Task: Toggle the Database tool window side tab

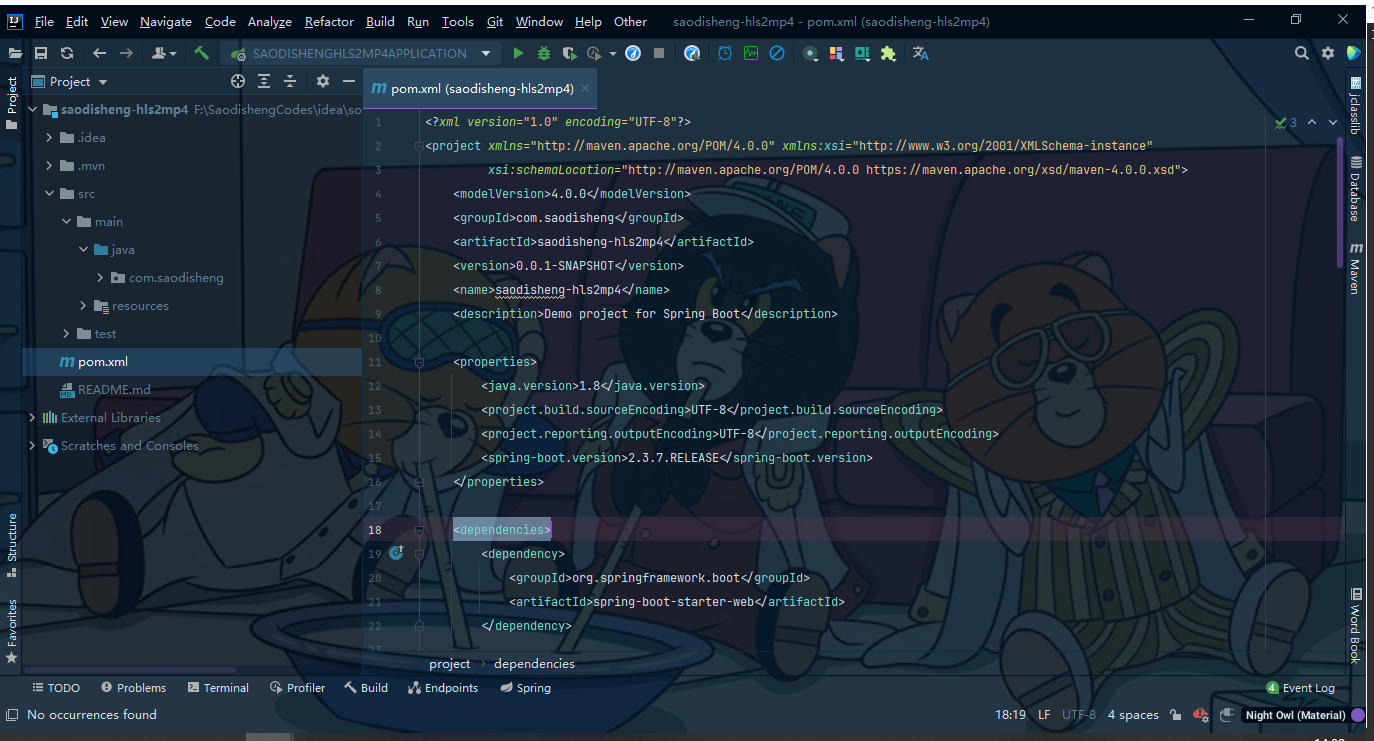Action: point(1356,188)
